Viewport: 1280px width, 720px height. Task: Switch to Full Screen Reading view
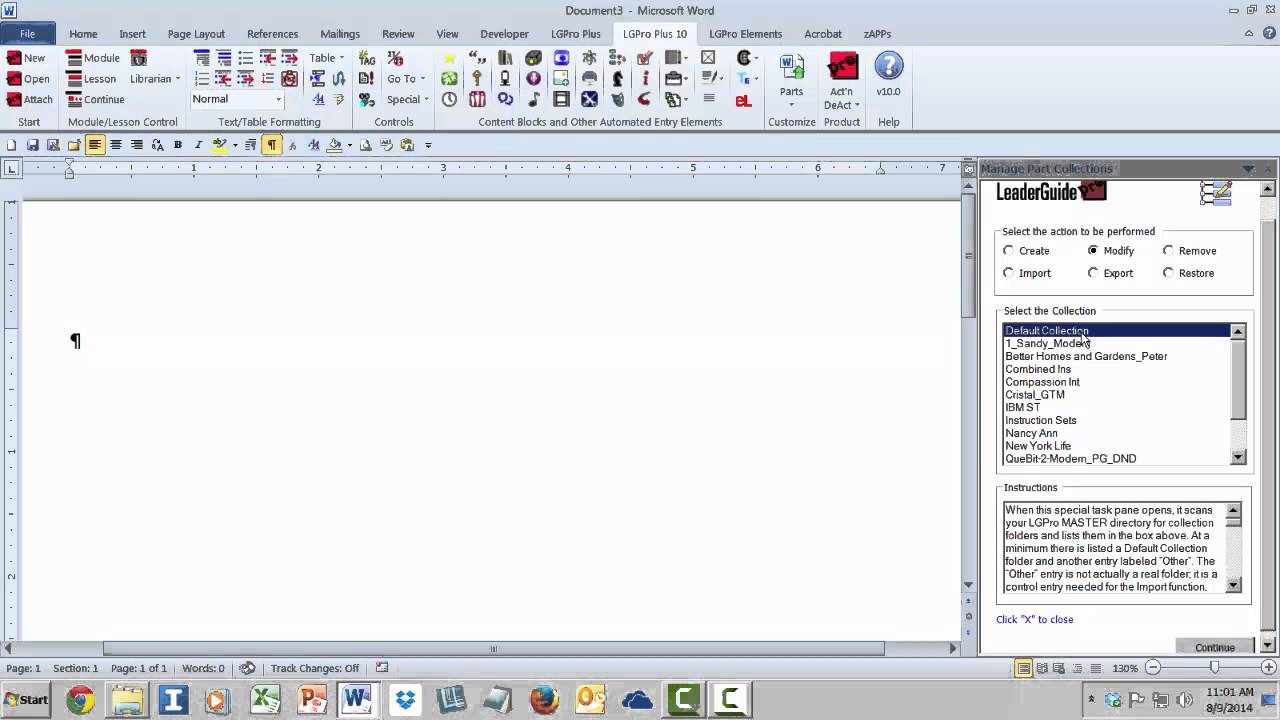[1042, 668]
